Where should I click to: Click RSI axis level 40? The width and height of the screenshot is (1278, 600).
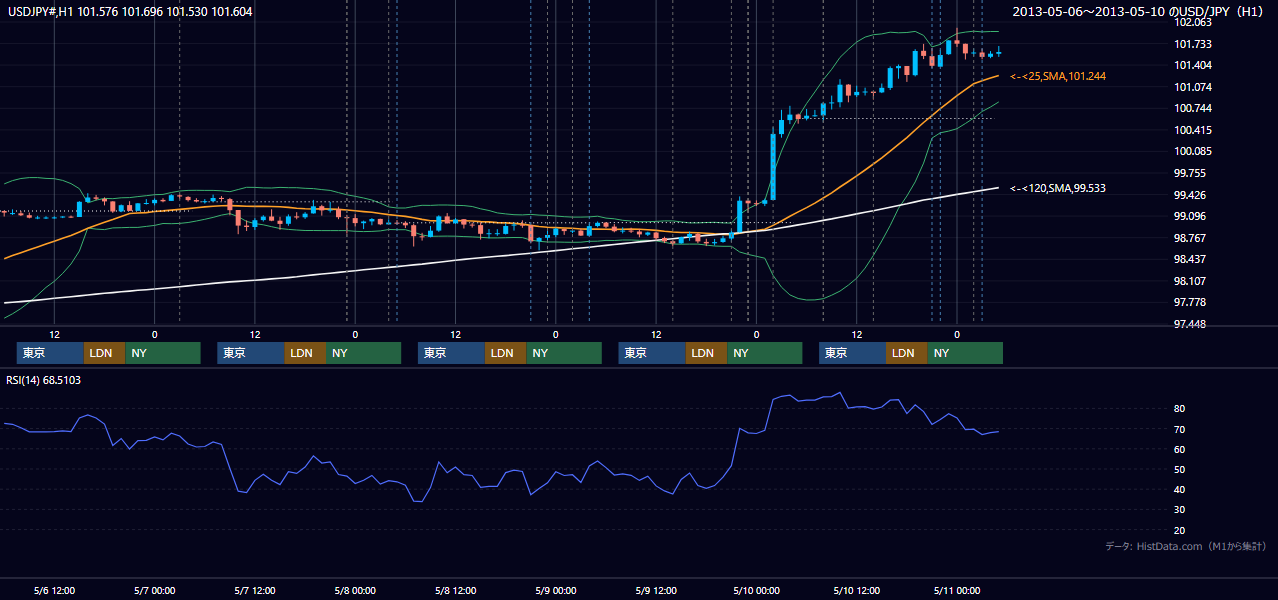click(x=1180, y=489)
